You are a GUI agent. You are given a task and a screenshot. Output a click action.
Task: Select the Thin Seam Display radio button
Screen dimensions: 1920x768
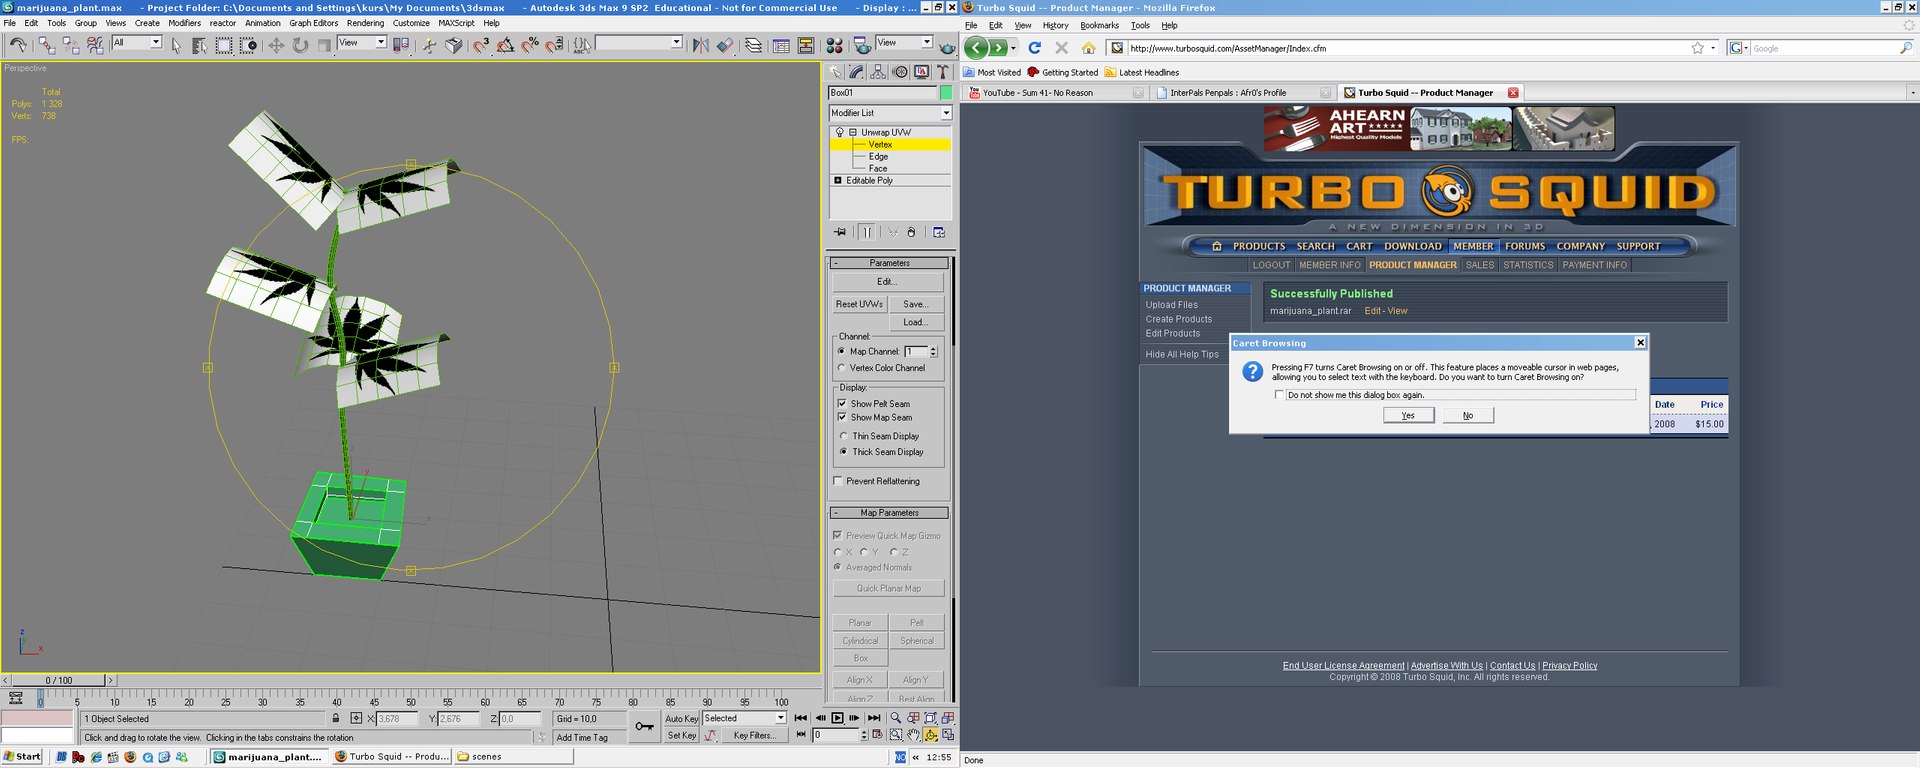pos(843,436)
